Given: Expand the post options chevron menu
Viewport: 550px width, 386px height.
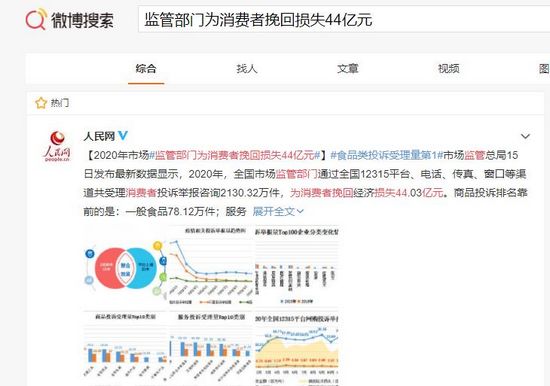Looking at the screenshot, I should [525, 136].
